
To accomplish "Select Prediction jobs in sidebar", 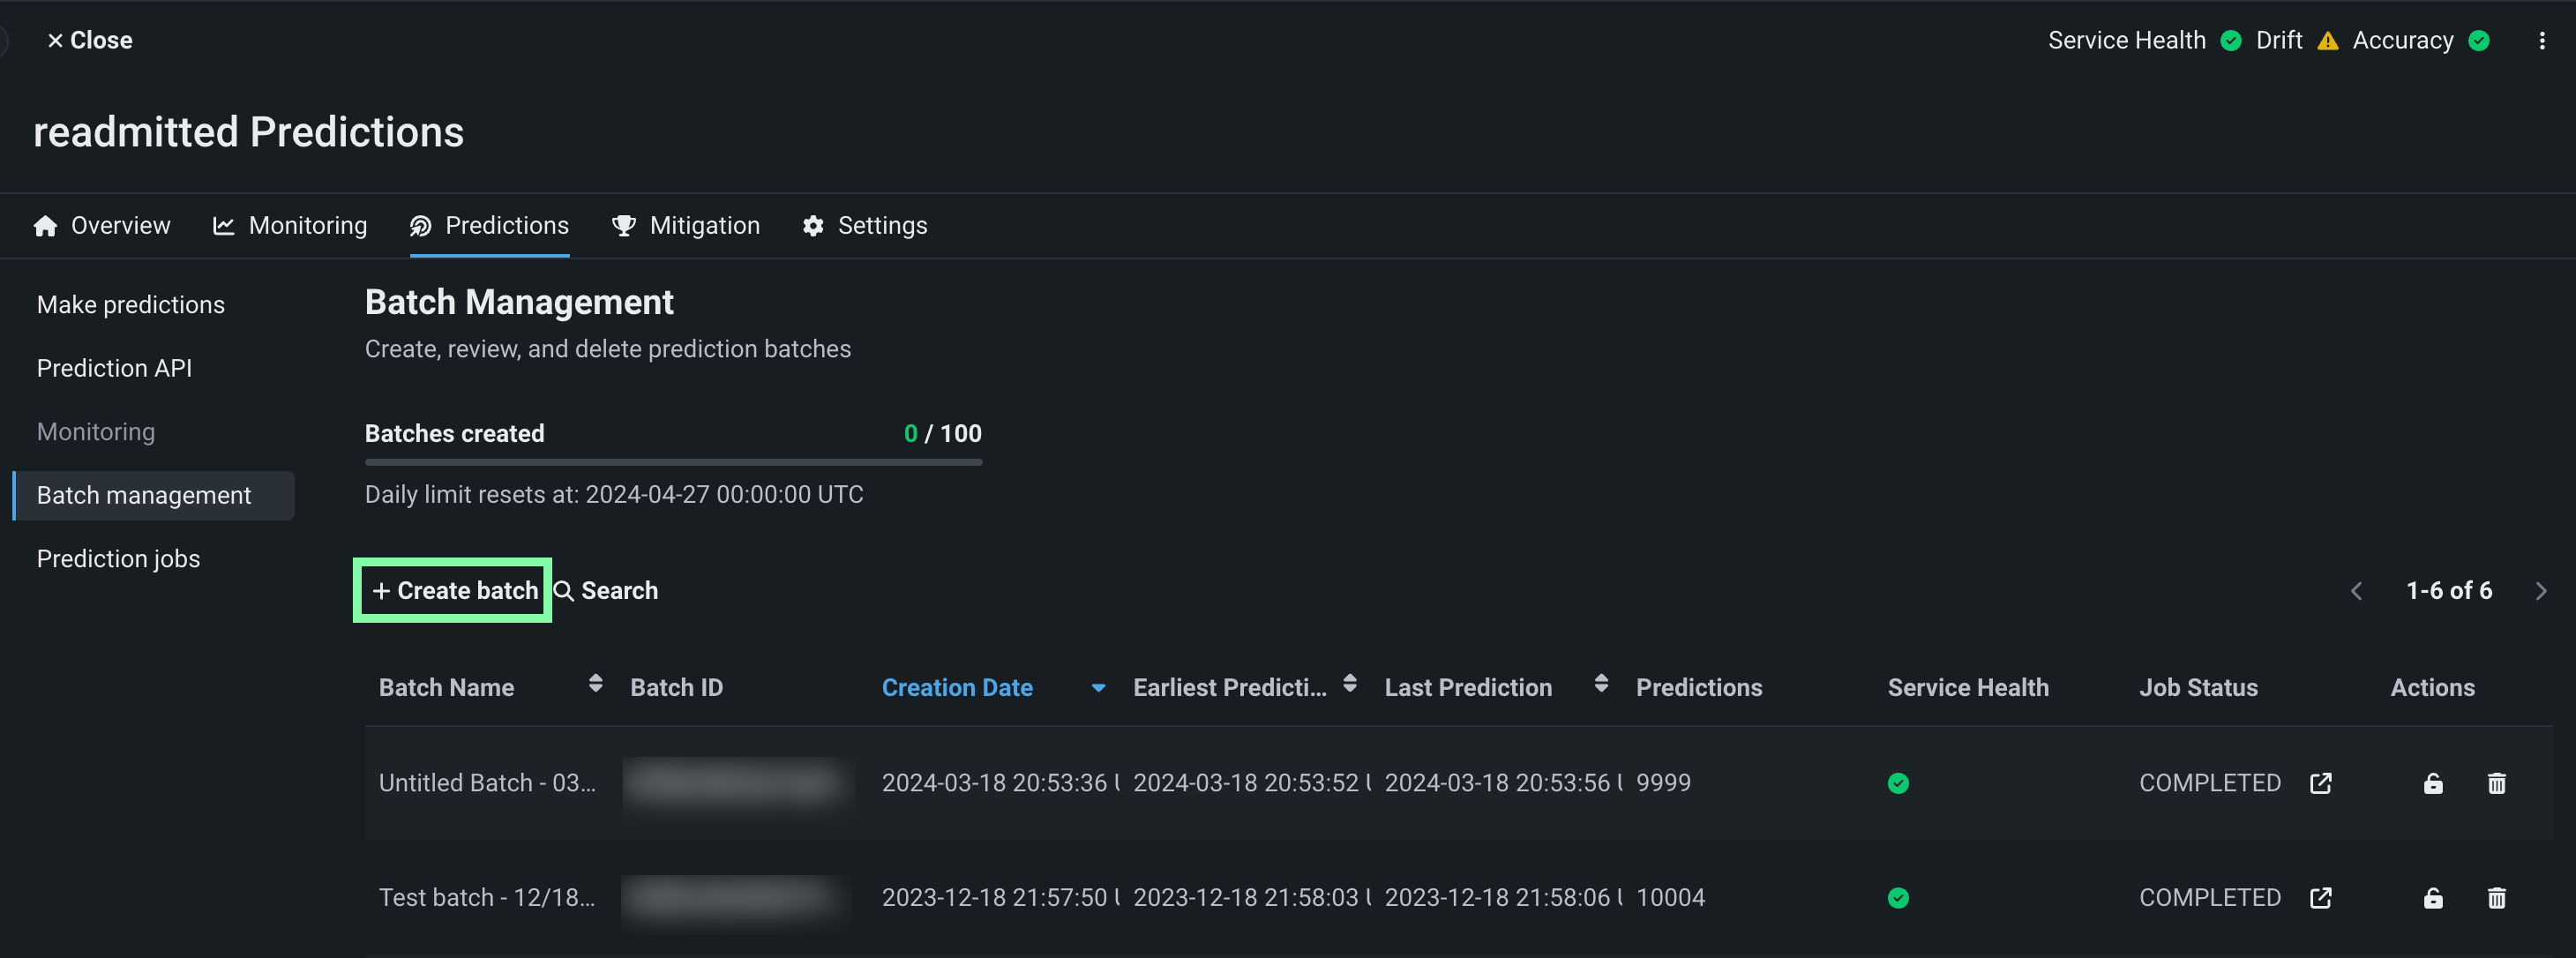I will click(118, 559).
